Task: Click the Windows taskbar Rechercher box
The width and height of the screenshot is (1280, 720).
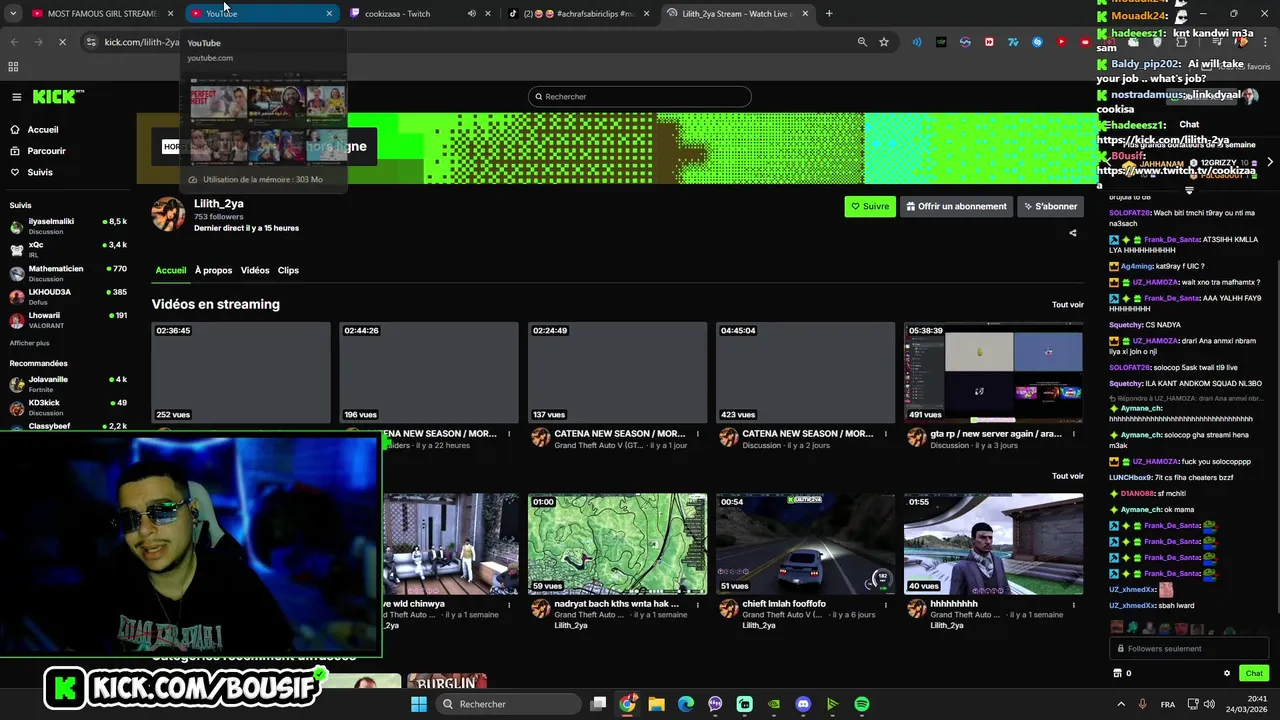Action: pos(510,704)
